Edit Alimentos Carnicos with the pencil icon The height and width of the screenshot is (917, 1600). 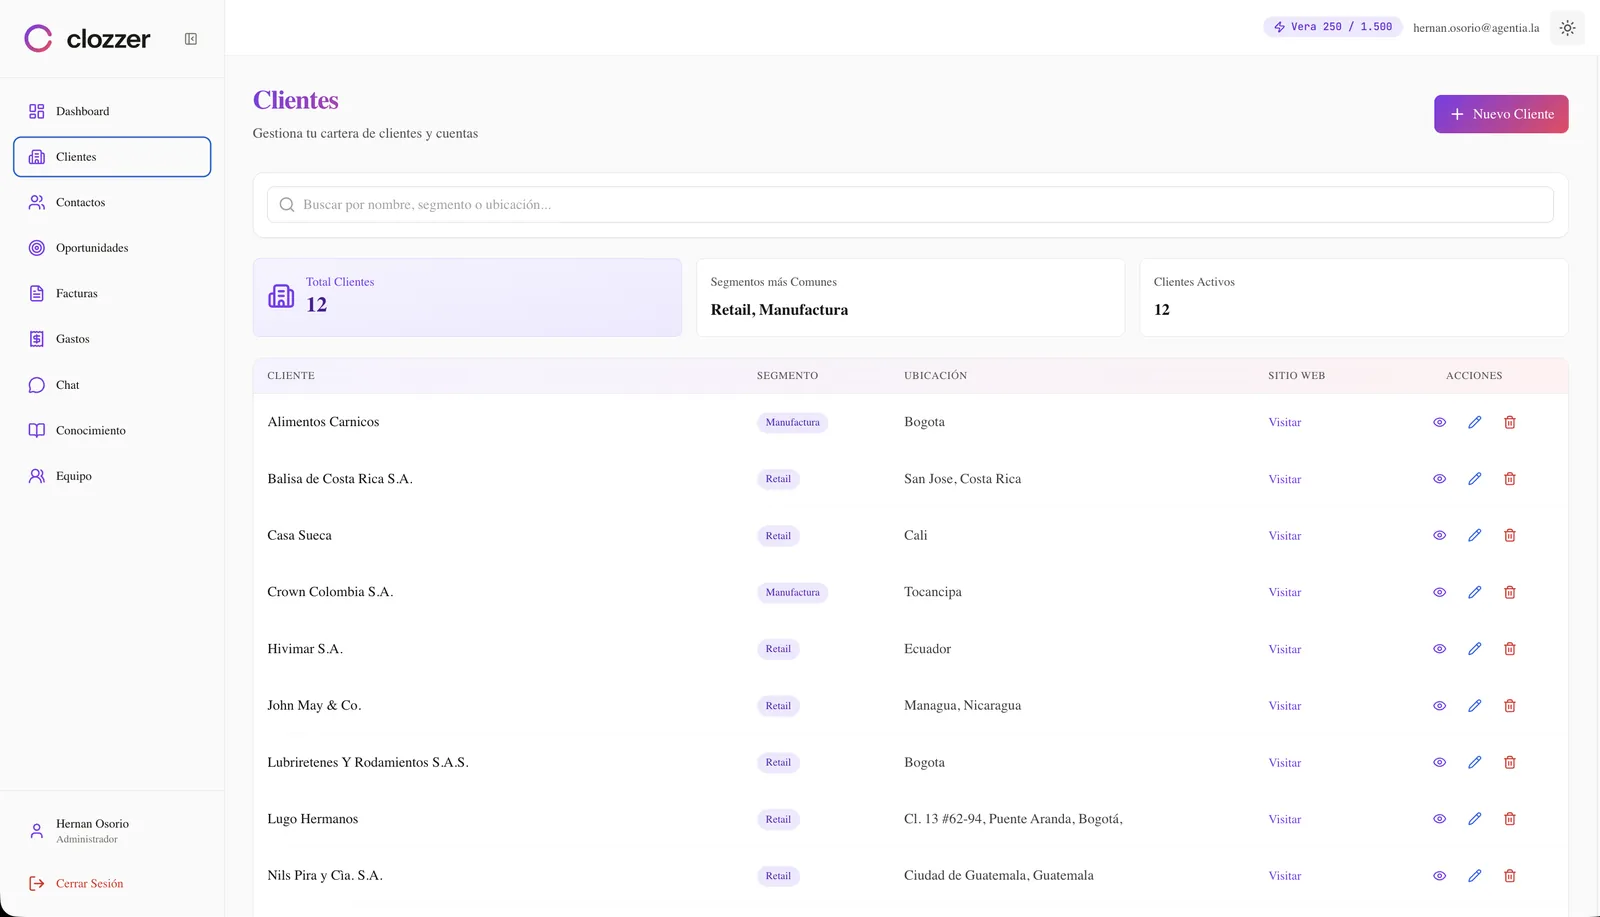pyautogui.click(x=1474, y=422)
